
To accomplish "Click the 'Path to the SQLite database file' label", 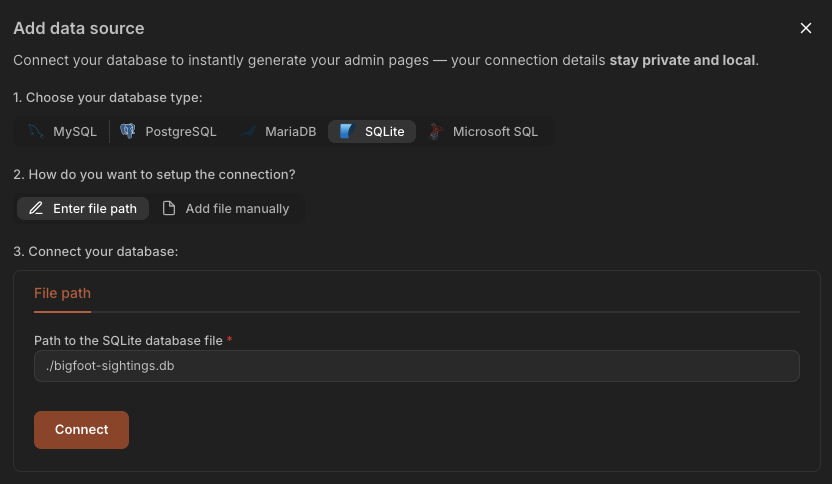I will (128, 341).
